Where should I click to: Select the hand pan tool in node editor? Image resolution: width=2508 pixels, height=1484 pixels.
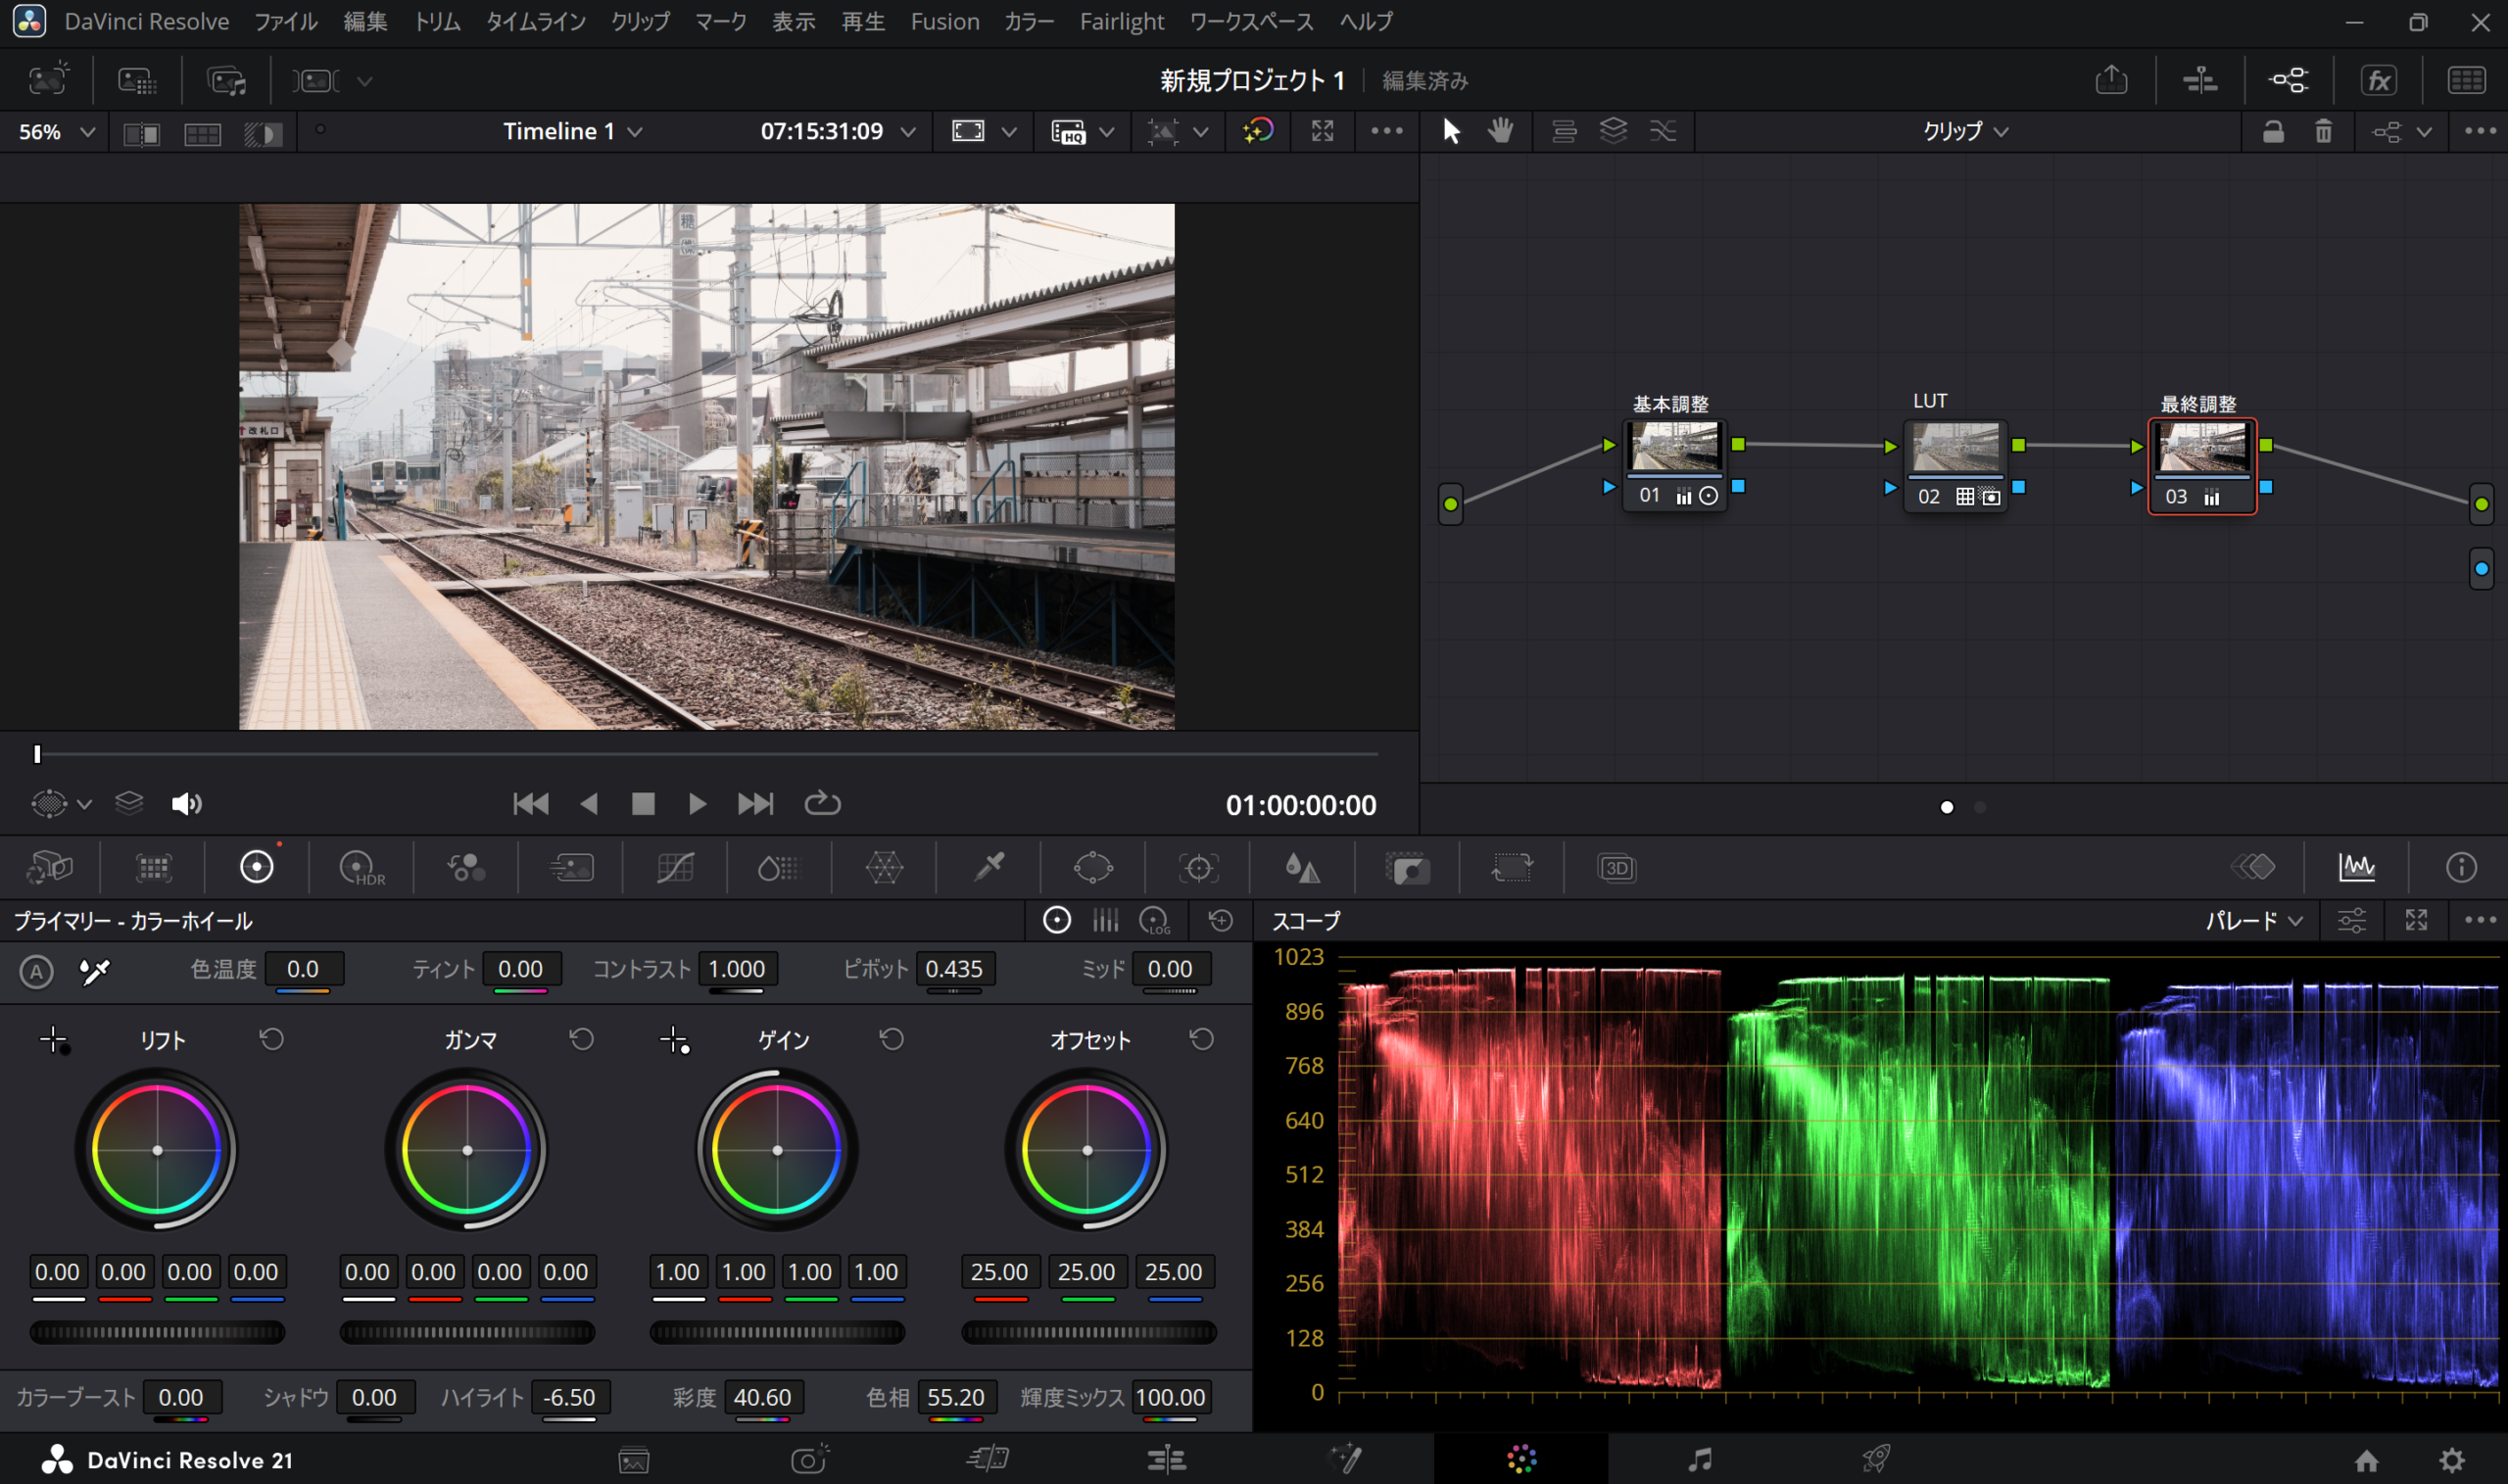tap(1500, 131)
